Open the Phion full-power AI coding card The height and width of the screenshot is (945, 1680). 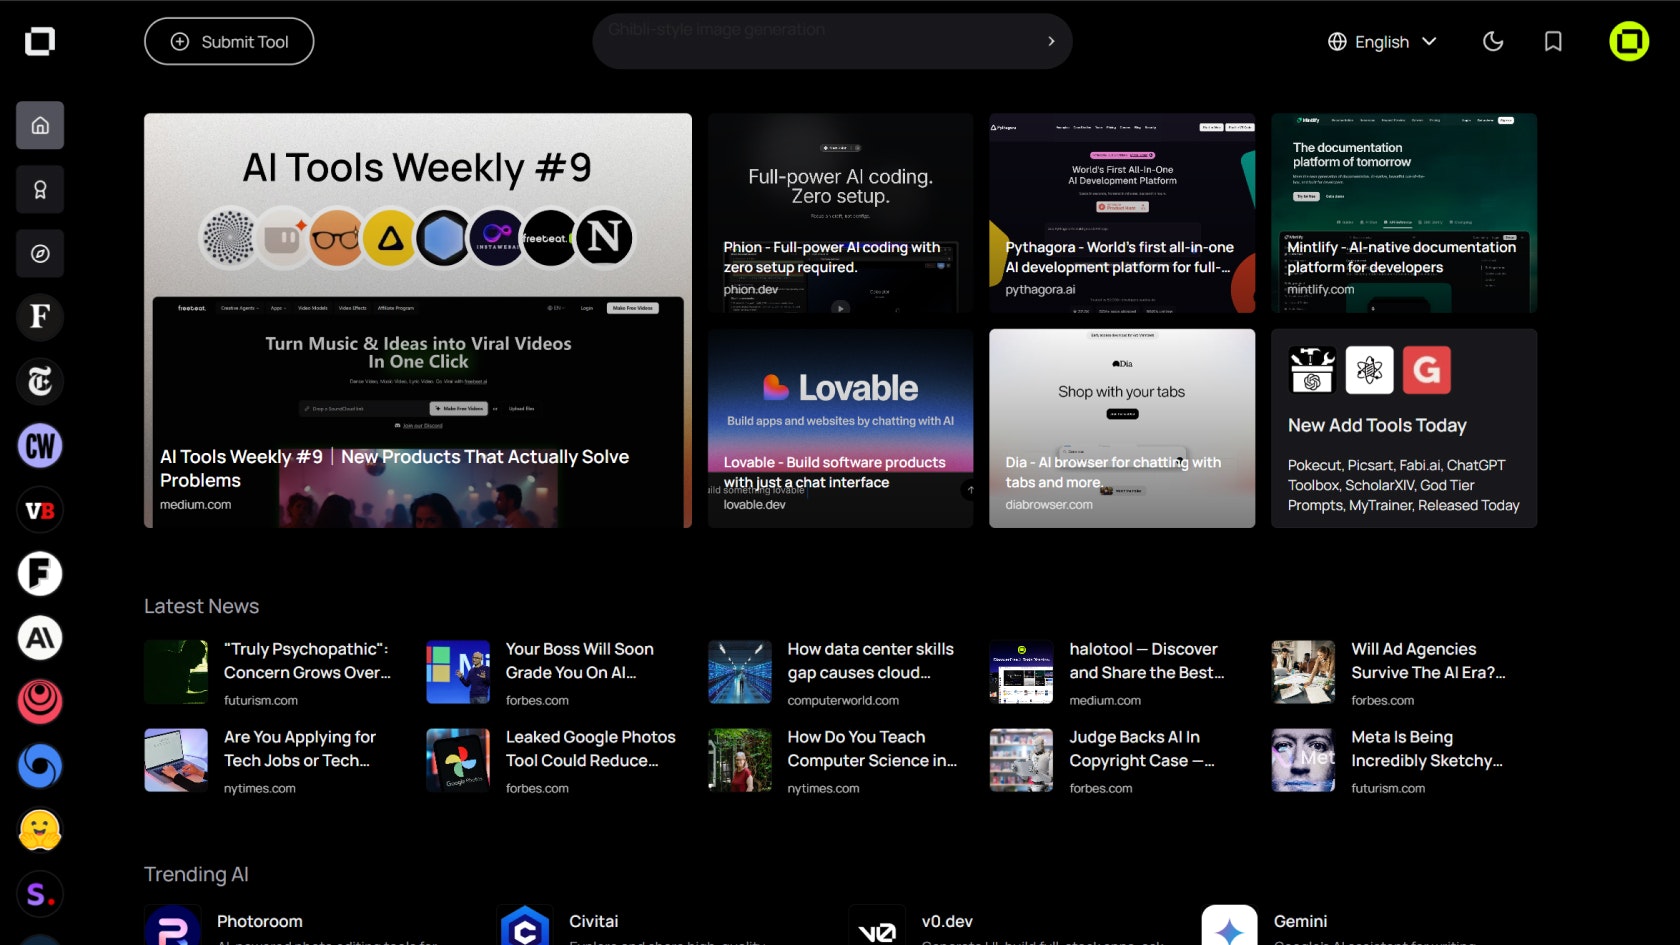[840, 213]
